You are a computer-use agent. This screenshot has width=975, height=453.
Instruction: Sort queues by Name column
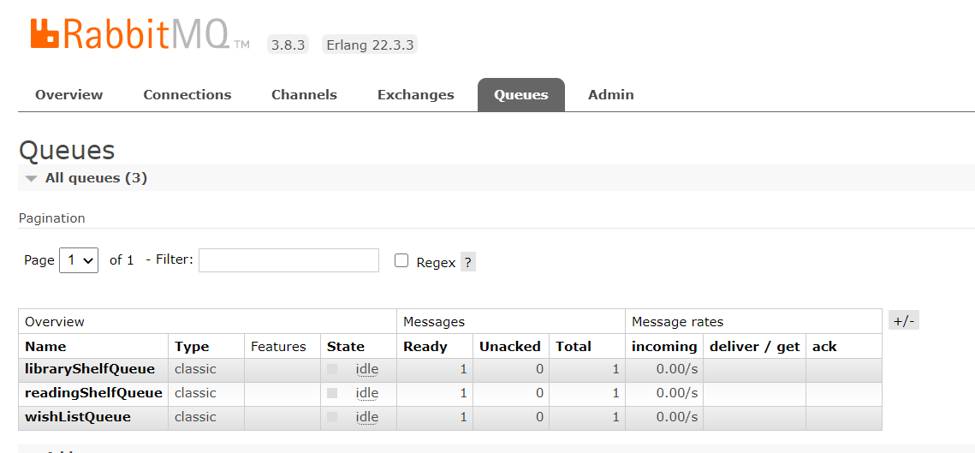[45, 347]
